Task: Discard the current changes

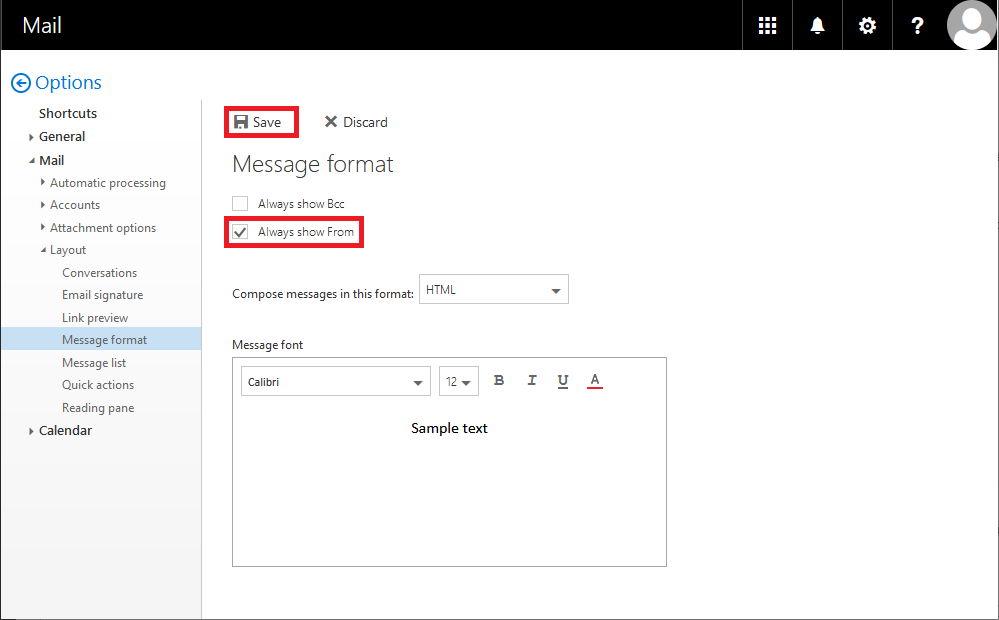Action: pyautogui.click(x=355, y=121)
